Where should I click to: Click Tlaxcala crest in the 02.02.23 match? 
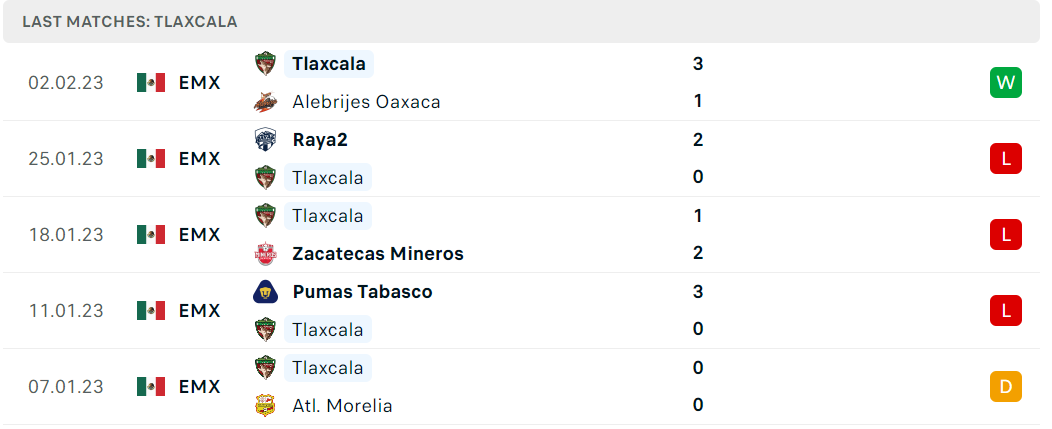click(265, 64)
